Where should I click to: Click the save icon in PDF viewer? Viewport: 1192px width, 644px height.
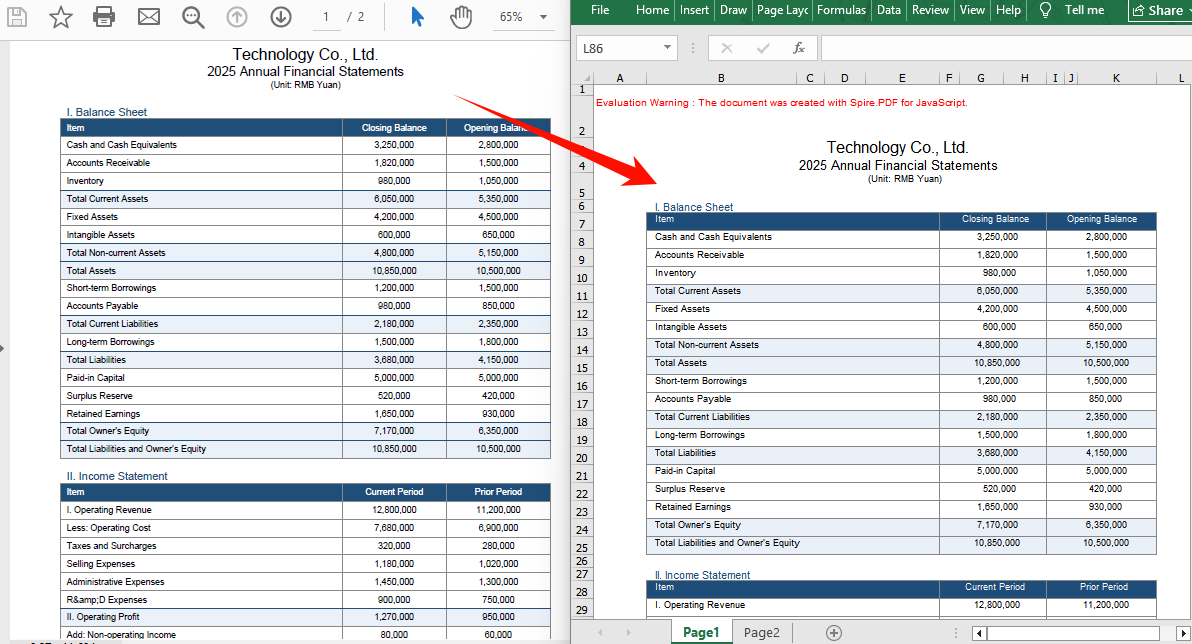[17, 17]
